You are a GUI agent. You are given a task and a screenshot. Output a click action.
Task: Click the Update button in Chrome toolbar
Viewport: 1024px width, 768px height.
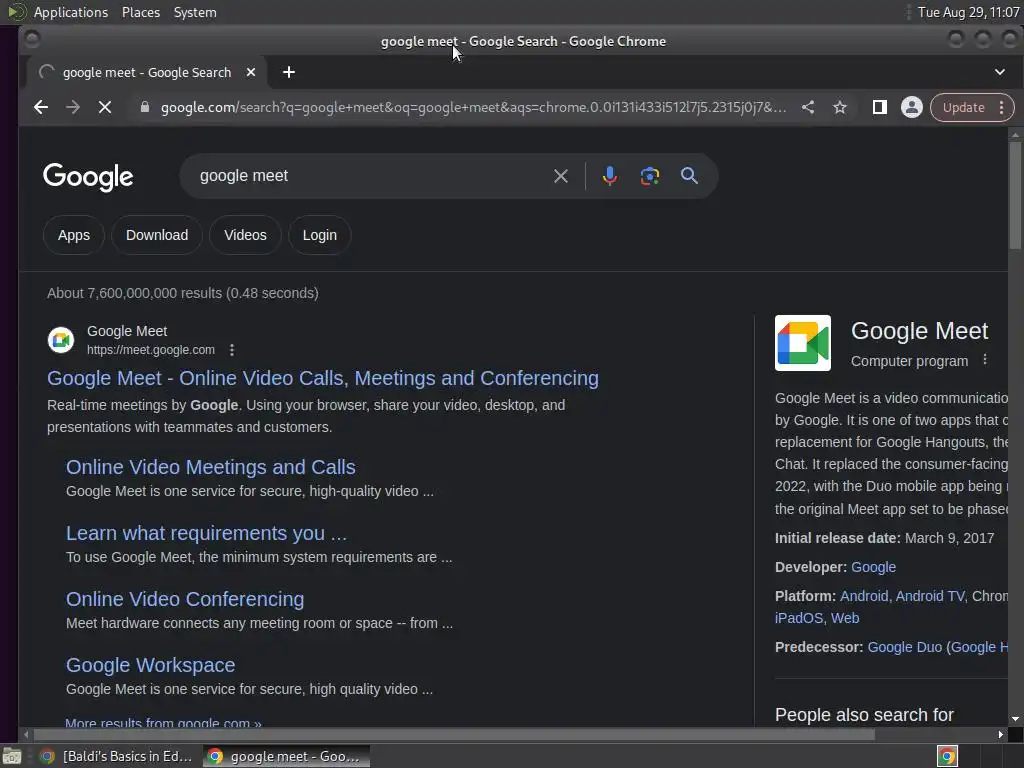tap(963, 108)
